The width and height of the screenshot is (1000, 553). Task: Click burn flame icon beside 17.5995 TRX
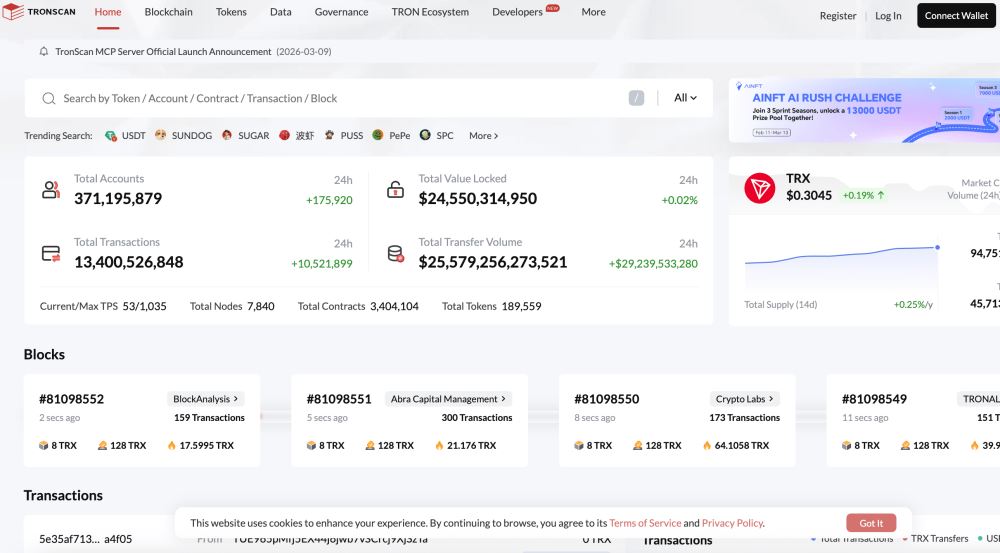click(172, 445)
